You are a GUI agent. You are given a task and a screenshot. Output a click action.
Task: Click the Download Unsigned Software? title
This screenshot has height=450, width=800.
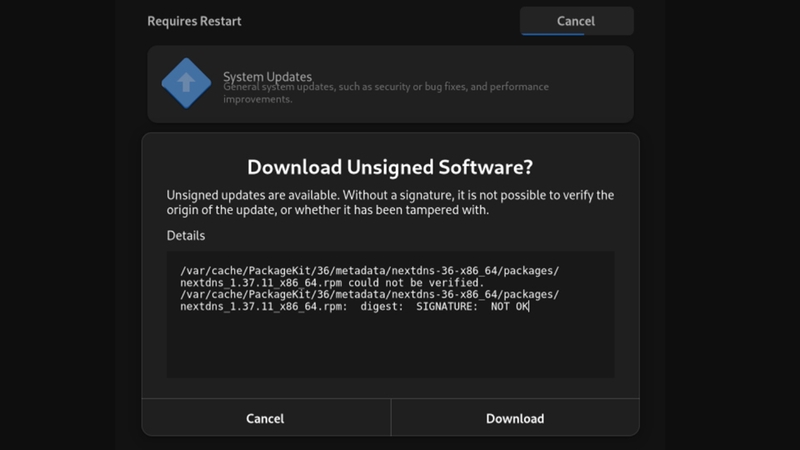coord(390,167)
